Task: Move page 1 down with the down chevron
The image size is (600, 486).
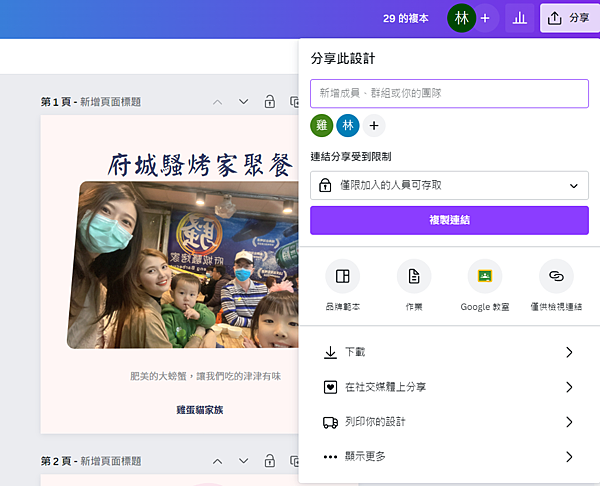Action: coord(243,102)
